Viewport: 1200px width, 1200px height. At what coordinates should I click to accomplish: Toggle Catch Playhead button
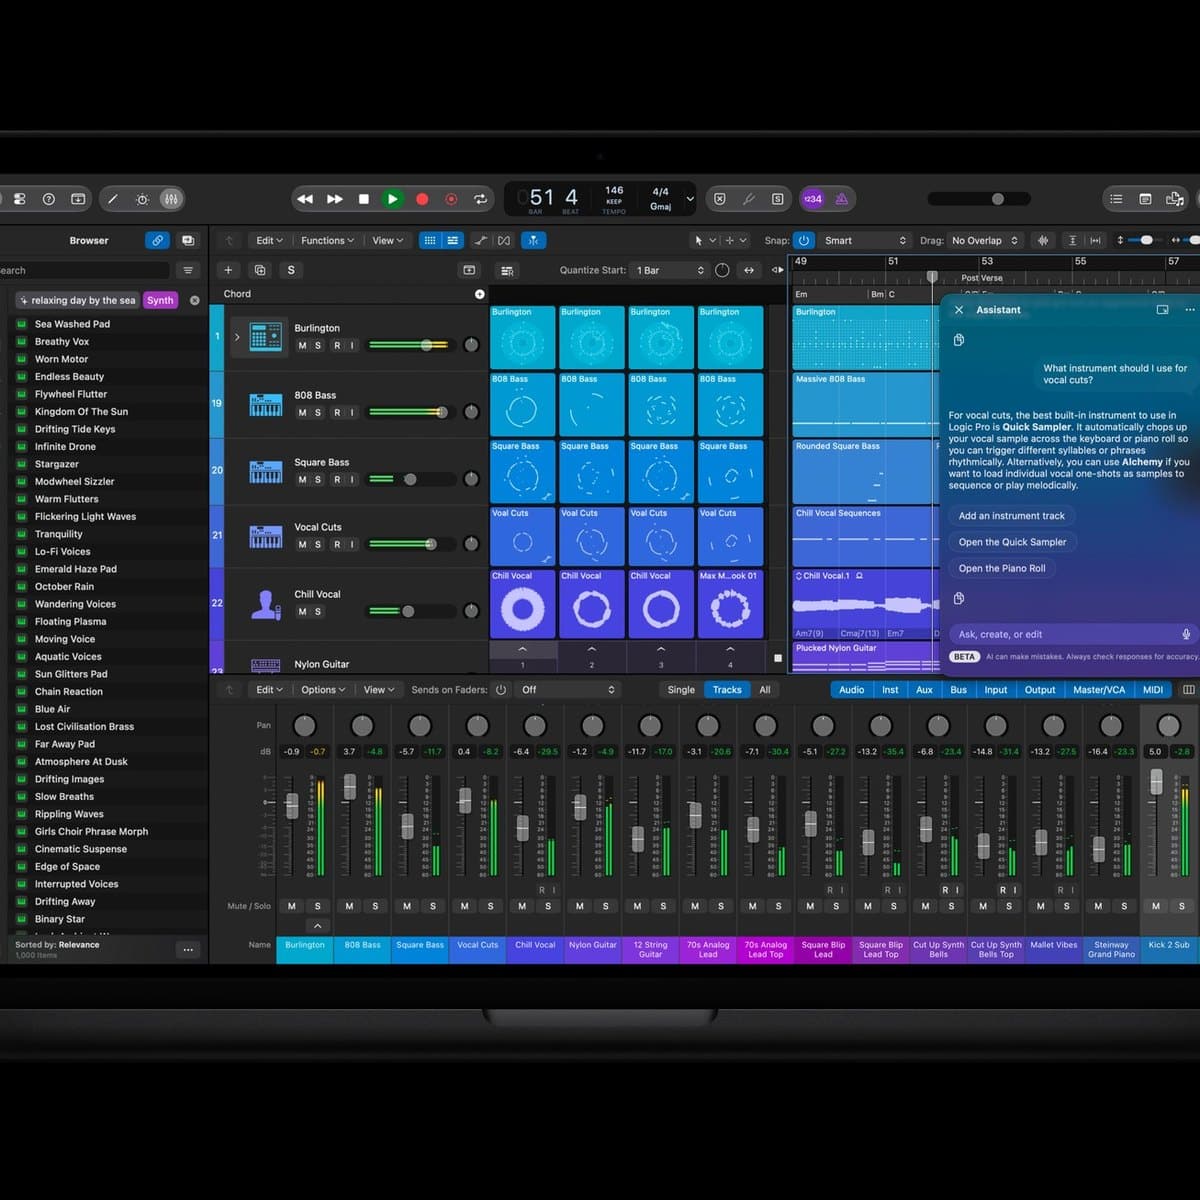[x=534, y=240]
